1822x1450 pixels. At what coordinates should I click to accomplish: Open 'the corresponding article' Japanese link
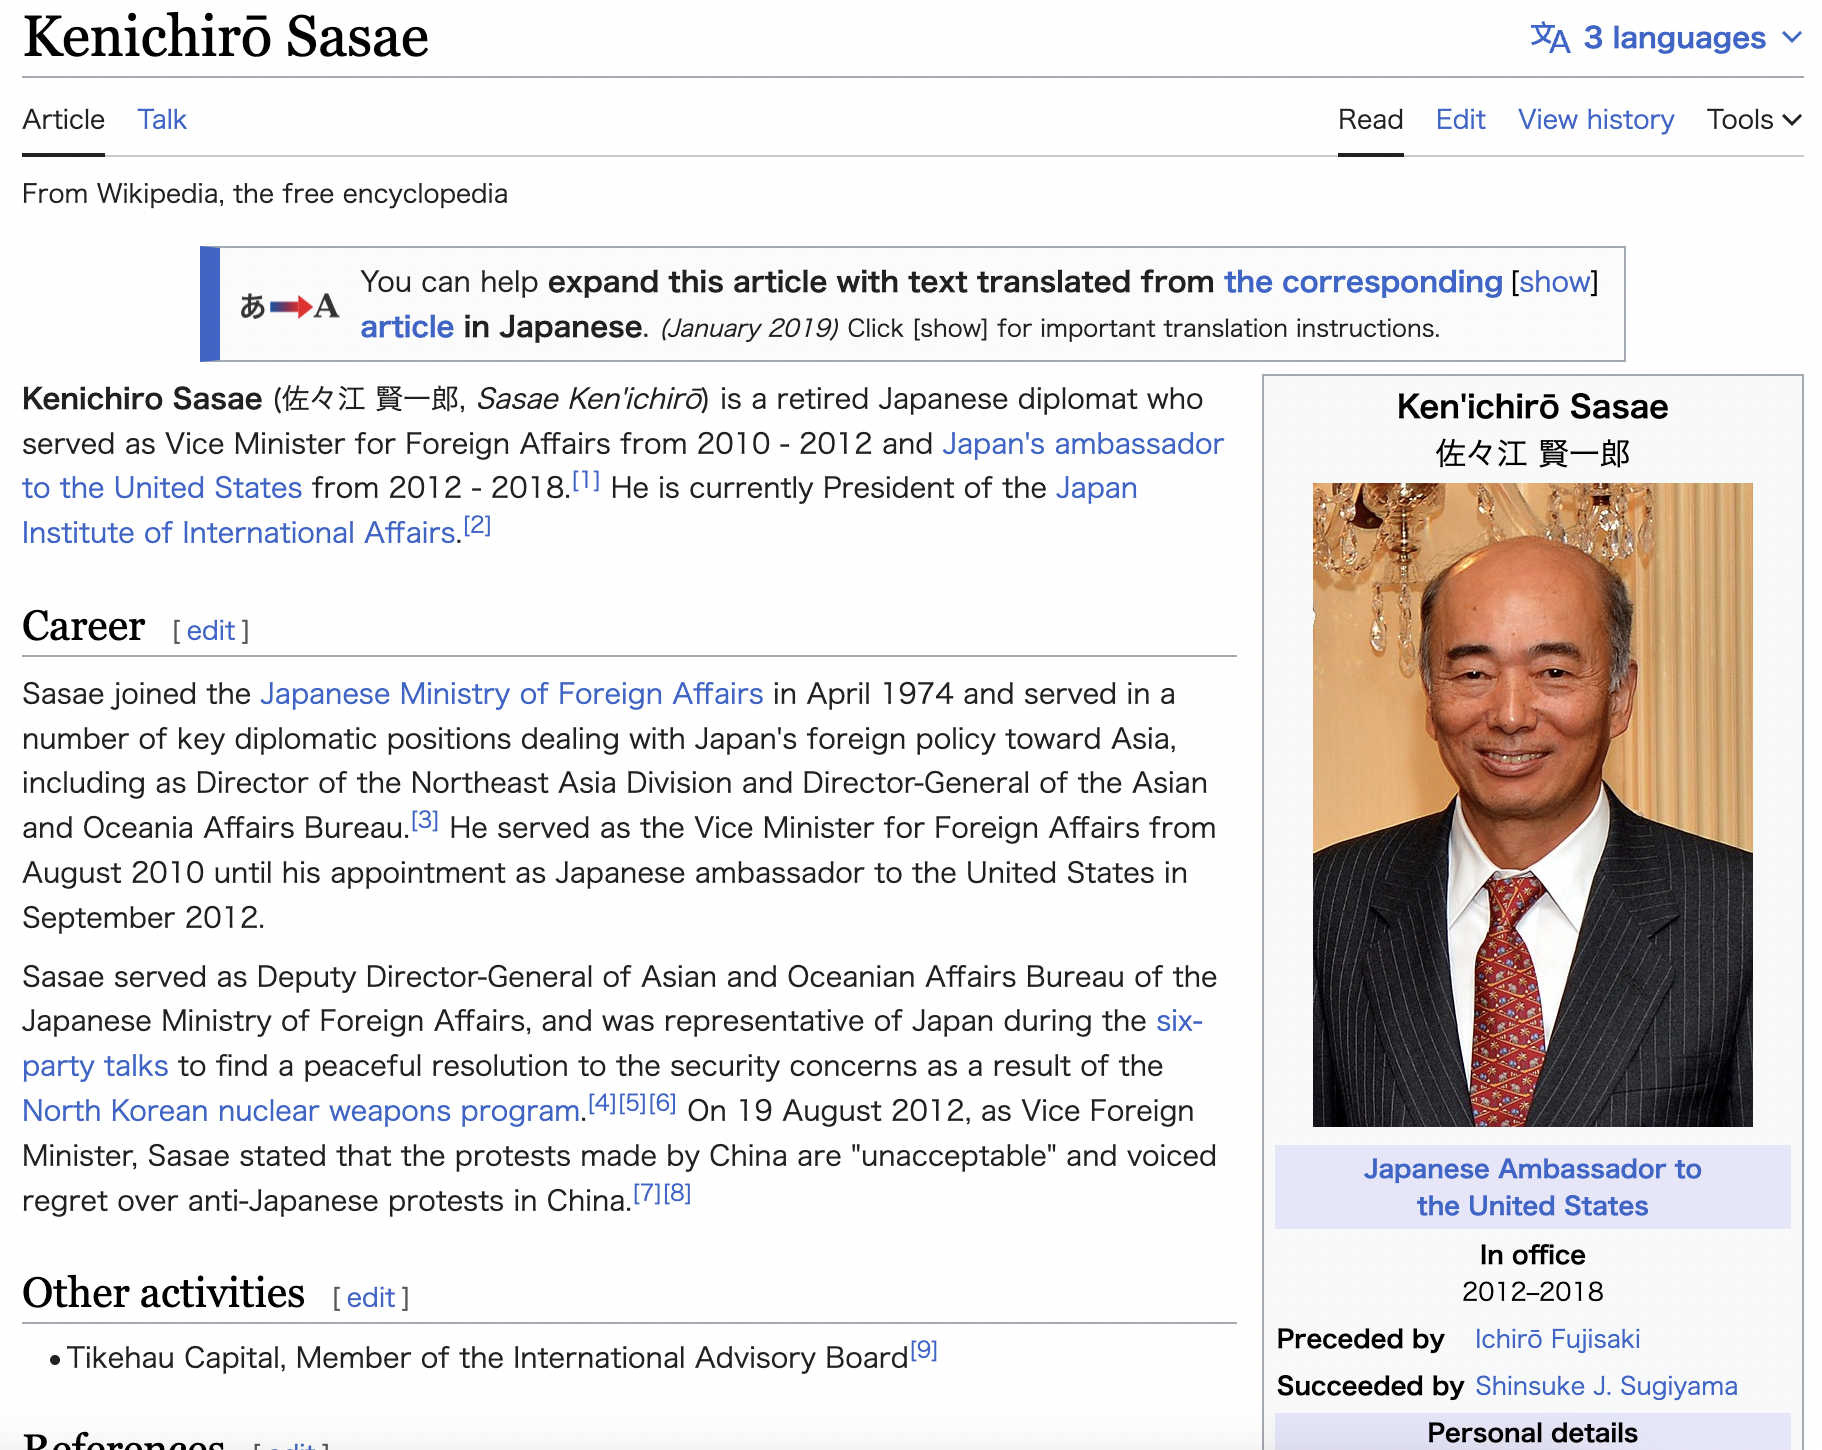(1363, 282)
